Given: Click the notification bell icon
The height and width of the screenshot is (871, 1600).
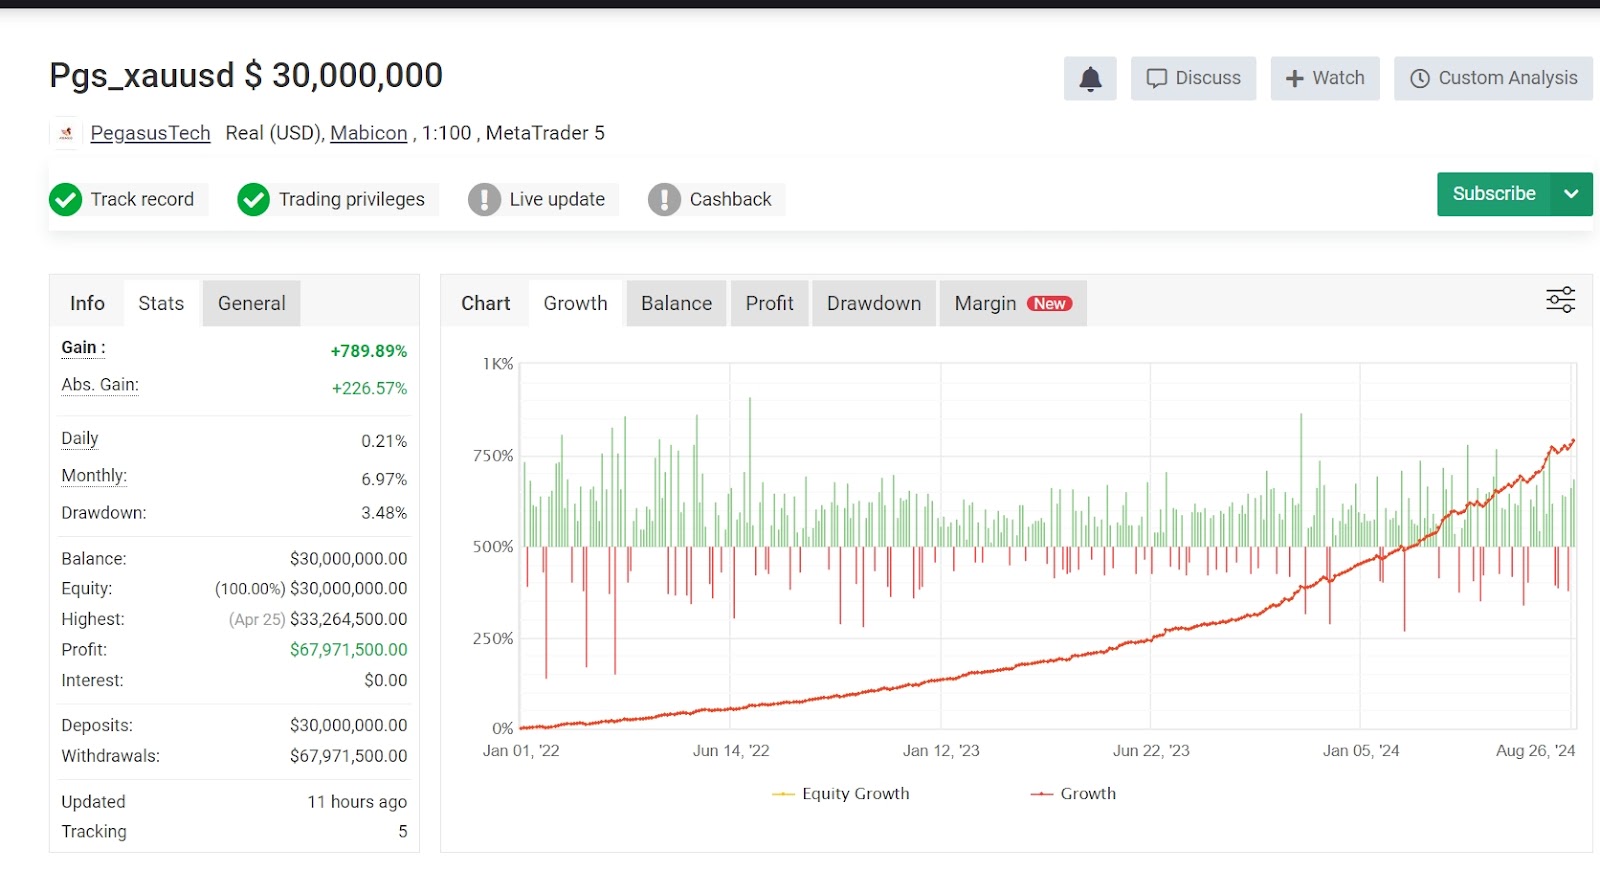Looking at the screenshot, I should coord(1090,78).
